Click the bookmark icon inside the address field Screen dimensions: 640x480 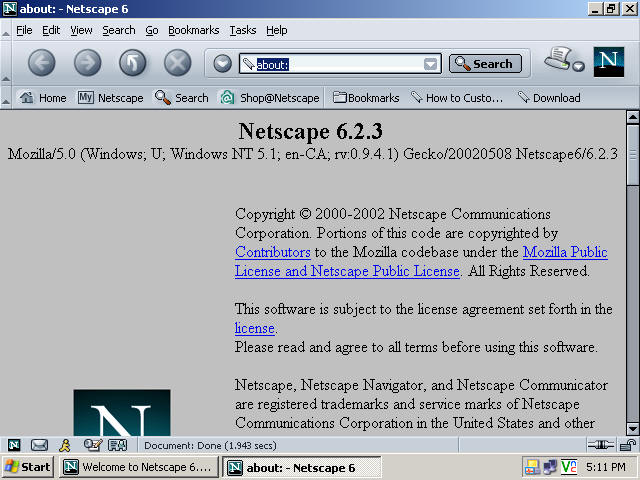point(248,64)
